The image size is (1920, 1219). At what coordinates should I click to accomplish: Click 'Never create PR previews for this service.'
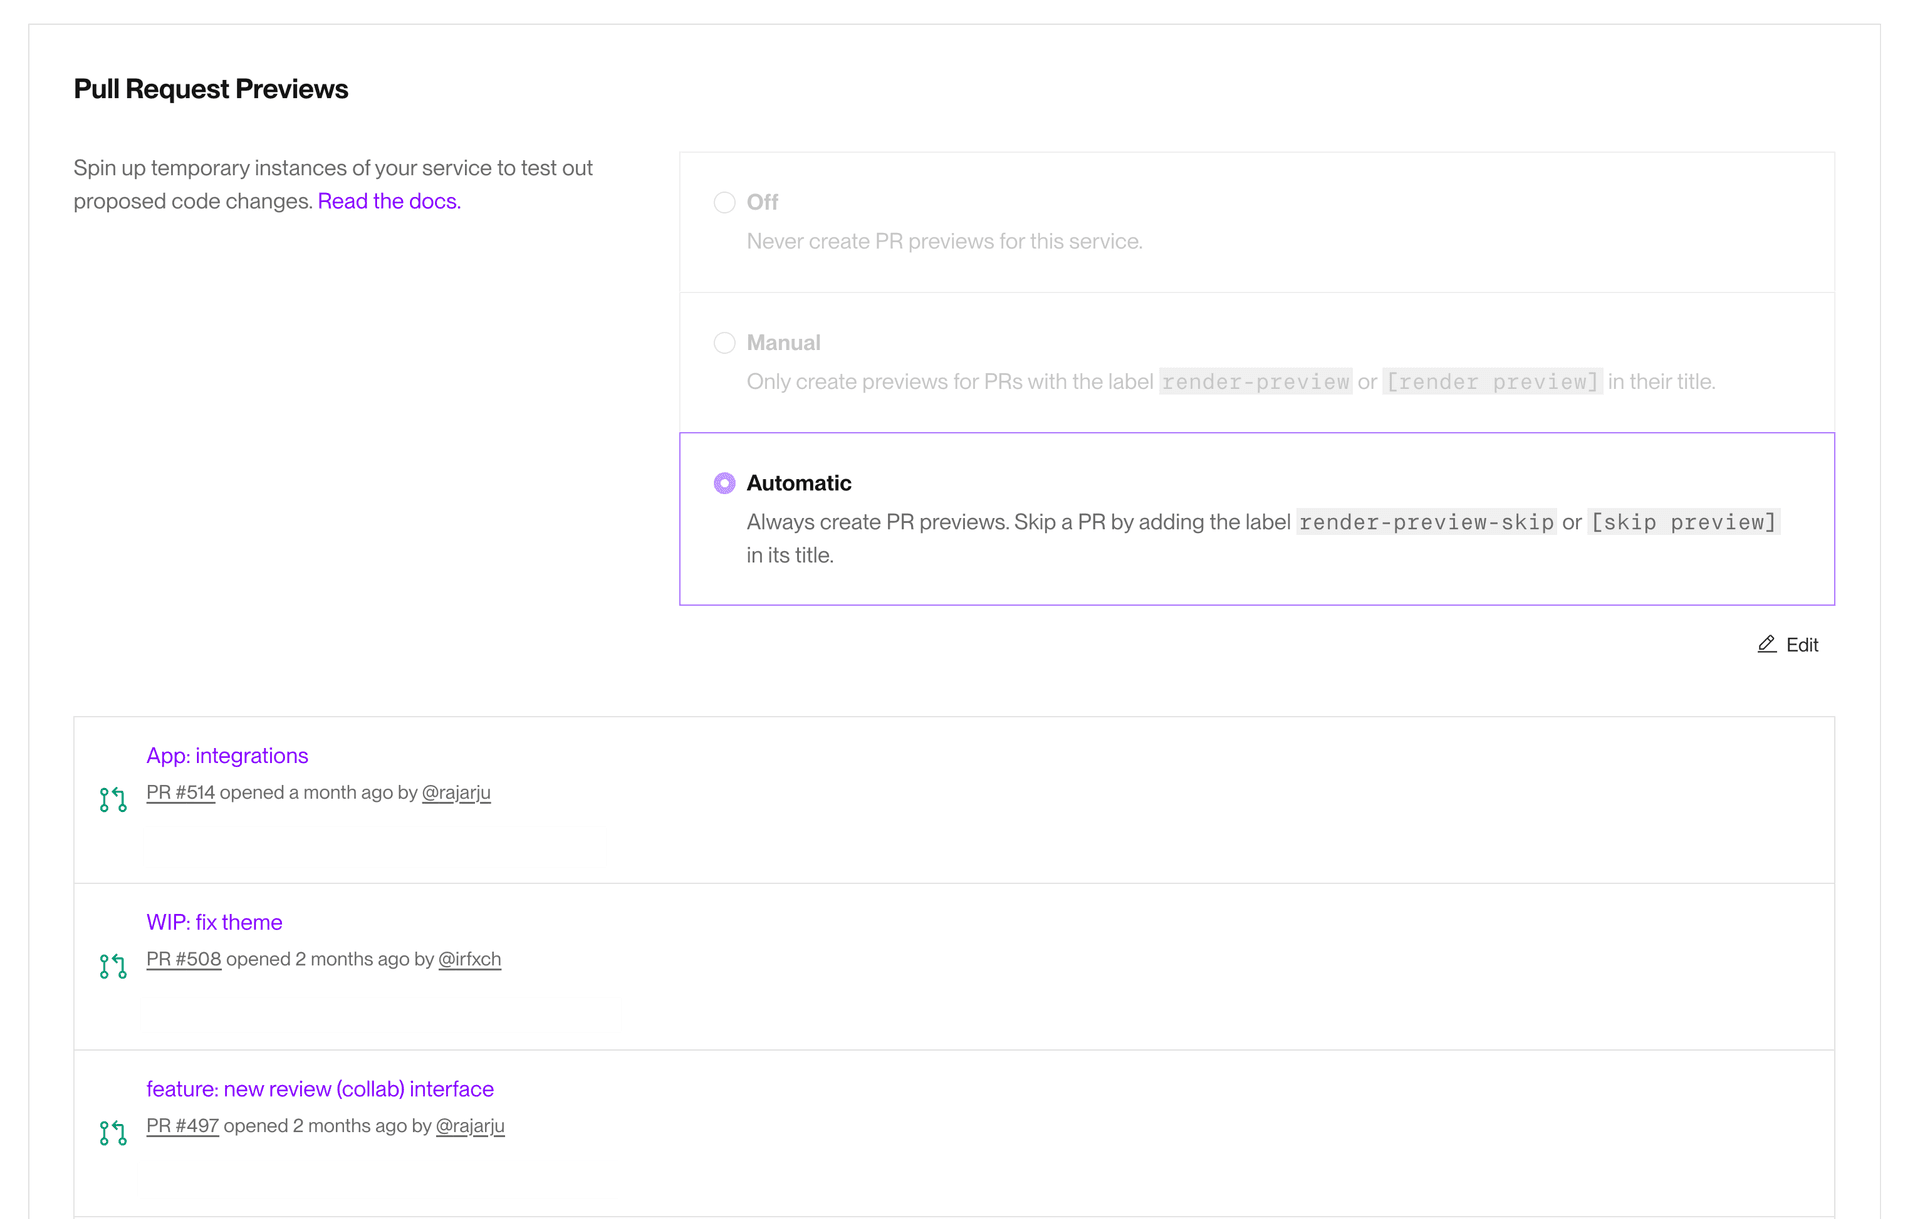[944, 241]
